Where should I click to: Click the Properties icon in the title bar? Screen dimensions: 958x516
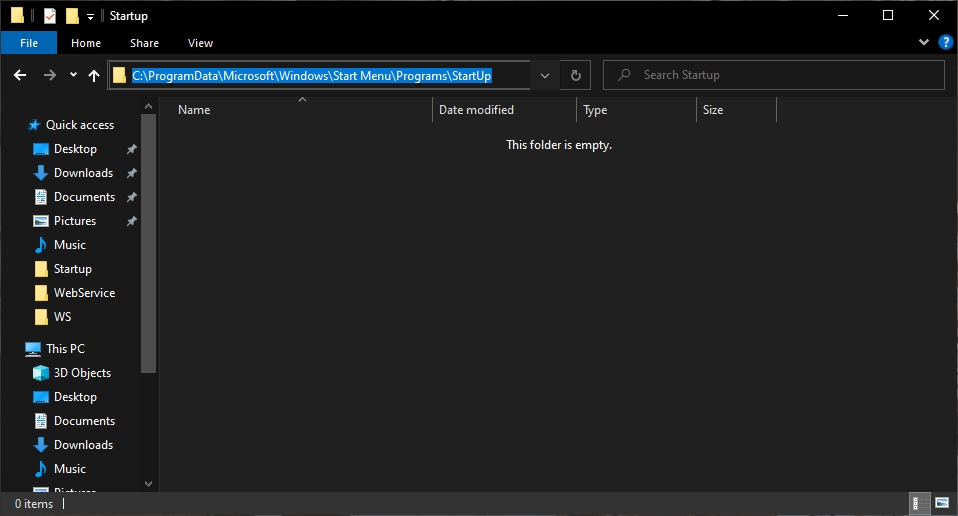(50, 16)
